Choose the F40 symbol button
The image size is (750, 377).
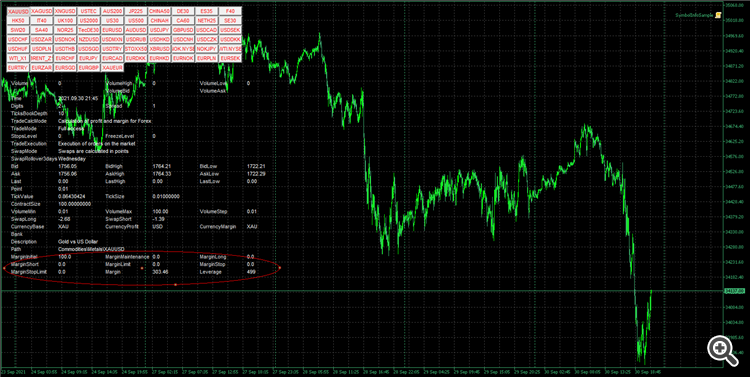click(230, 11)
